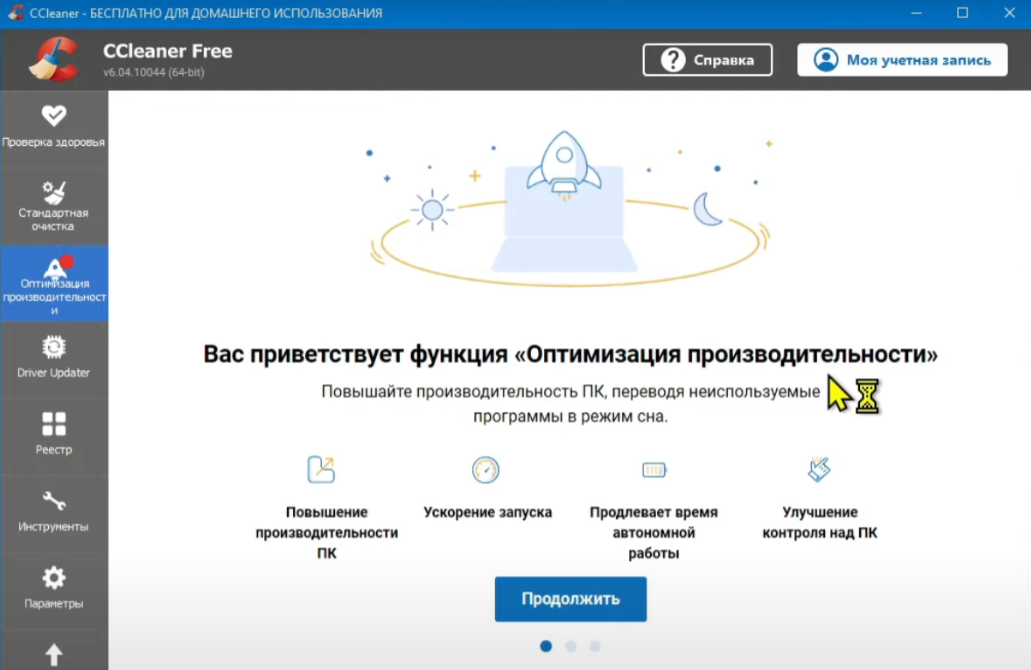
Task: Click the question mark help icon
Action: pyautogui.click(x=673, y=60)
